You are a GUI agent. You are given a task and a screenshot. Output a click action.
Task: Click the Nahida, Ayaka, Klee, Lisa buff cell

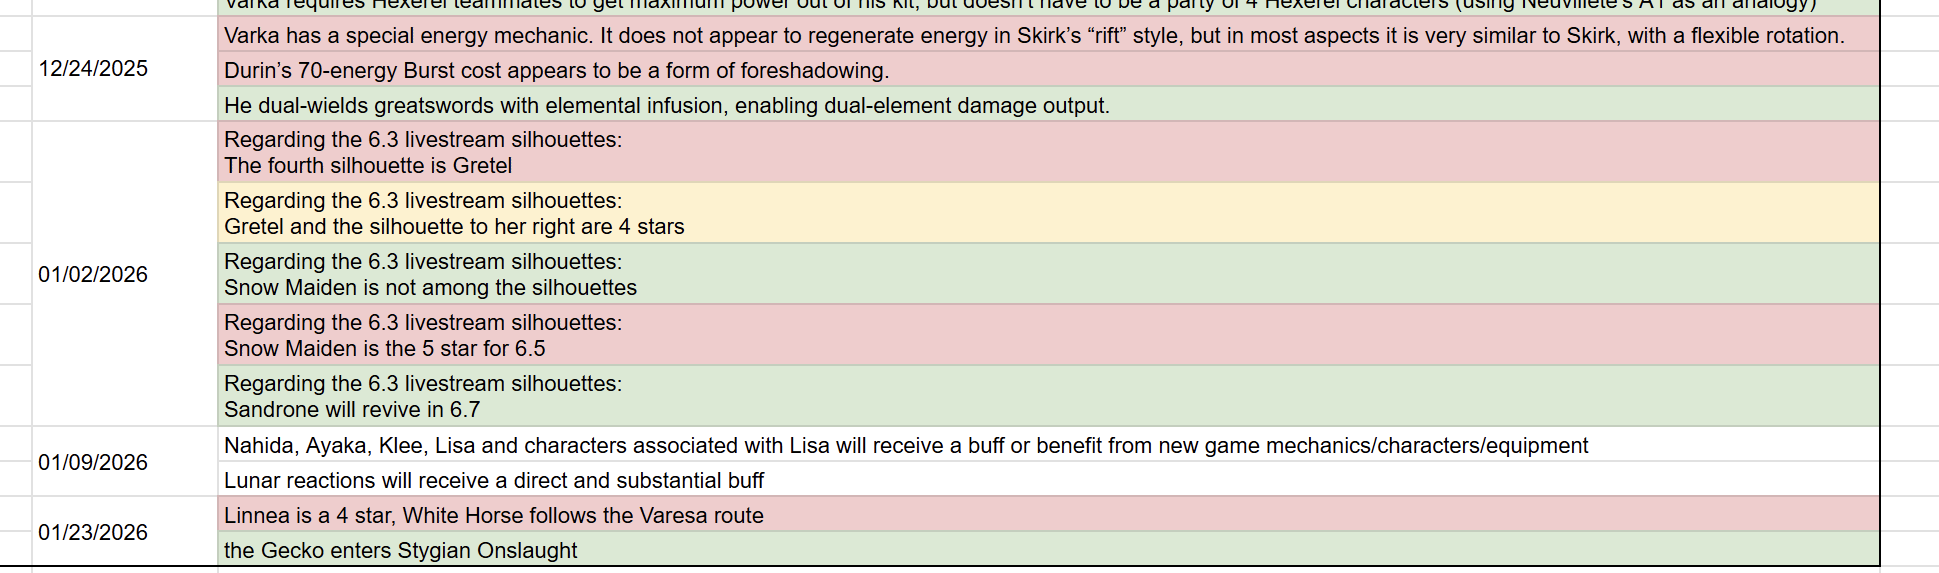click(1048, 445)
